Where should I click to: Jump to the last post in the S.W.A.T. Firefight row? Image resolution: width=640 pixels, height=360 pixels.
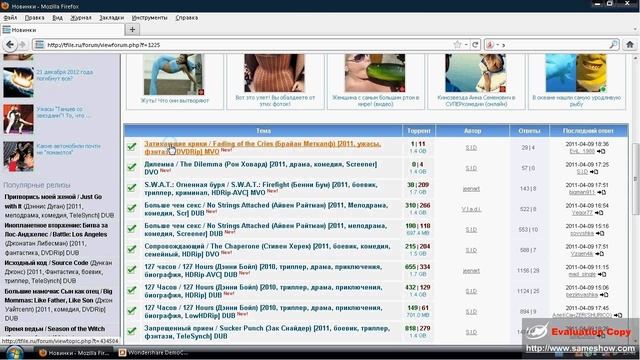coord(601,192)
